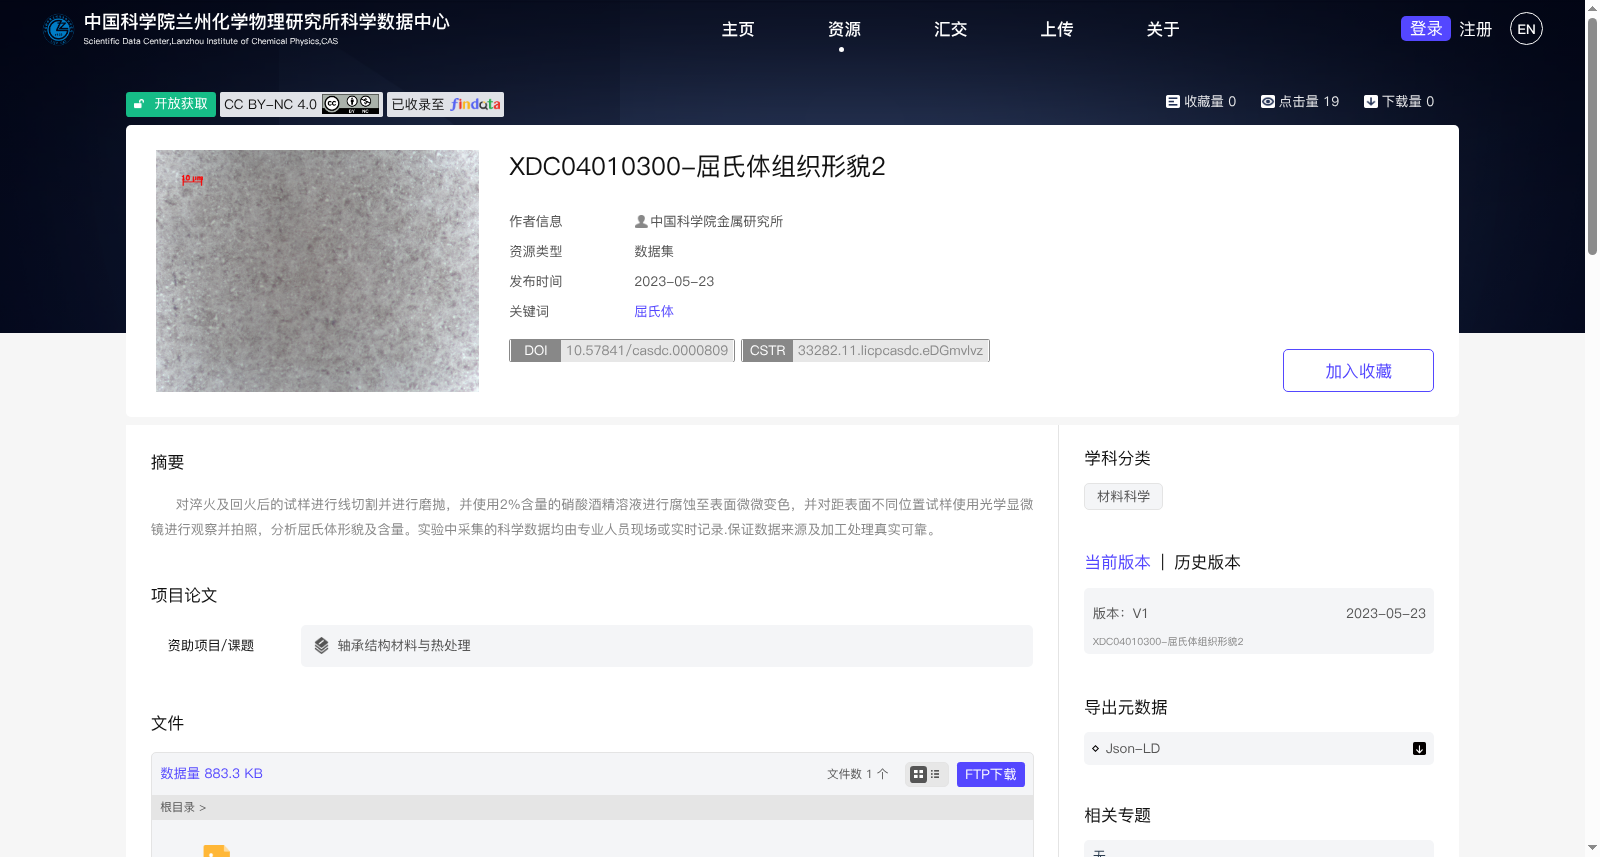Viewport: 1600px width, 857px height.
Task: Open the 汇交 menu item
Action: pyautogui.click(x=950, y=29)
